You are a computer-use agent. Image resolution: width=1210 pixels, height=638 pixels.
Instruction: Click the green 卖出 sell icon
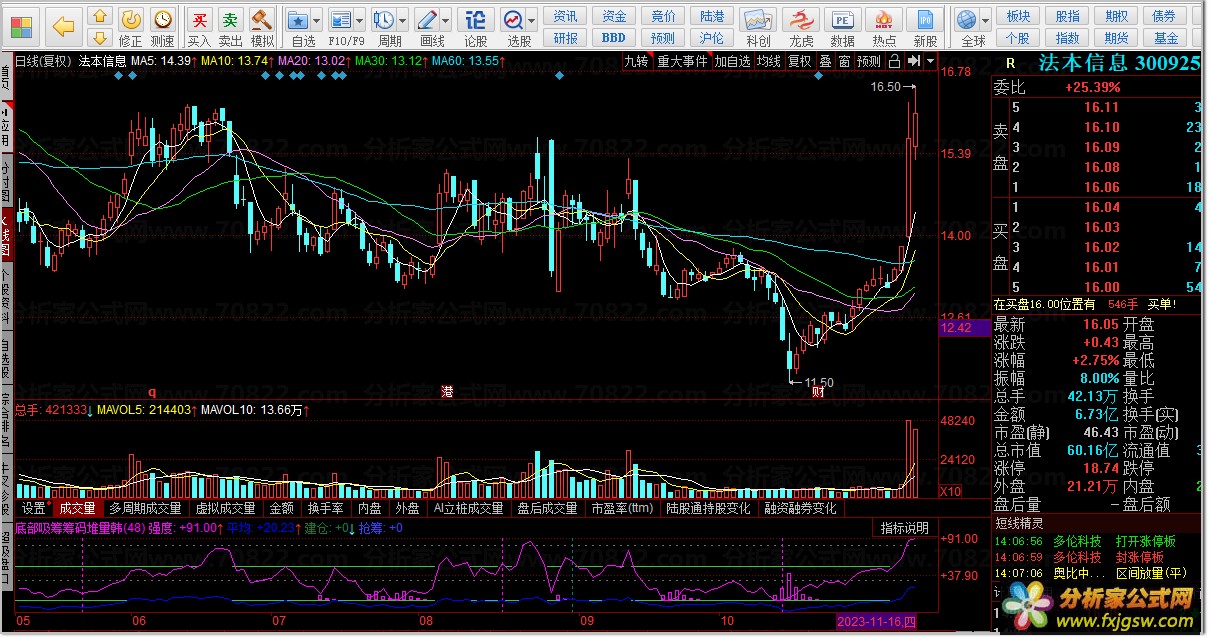coord(231,27)
